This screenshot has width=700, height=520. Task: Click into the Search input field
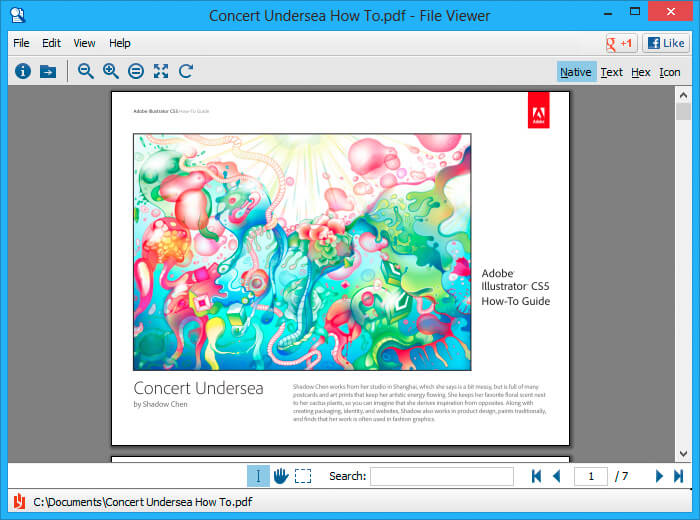[442, 476]
